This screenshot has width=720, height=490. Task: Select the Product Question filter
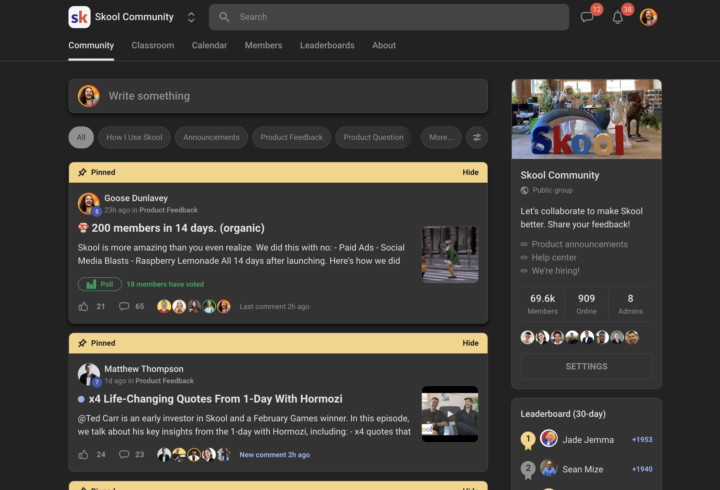pos(373,137)
